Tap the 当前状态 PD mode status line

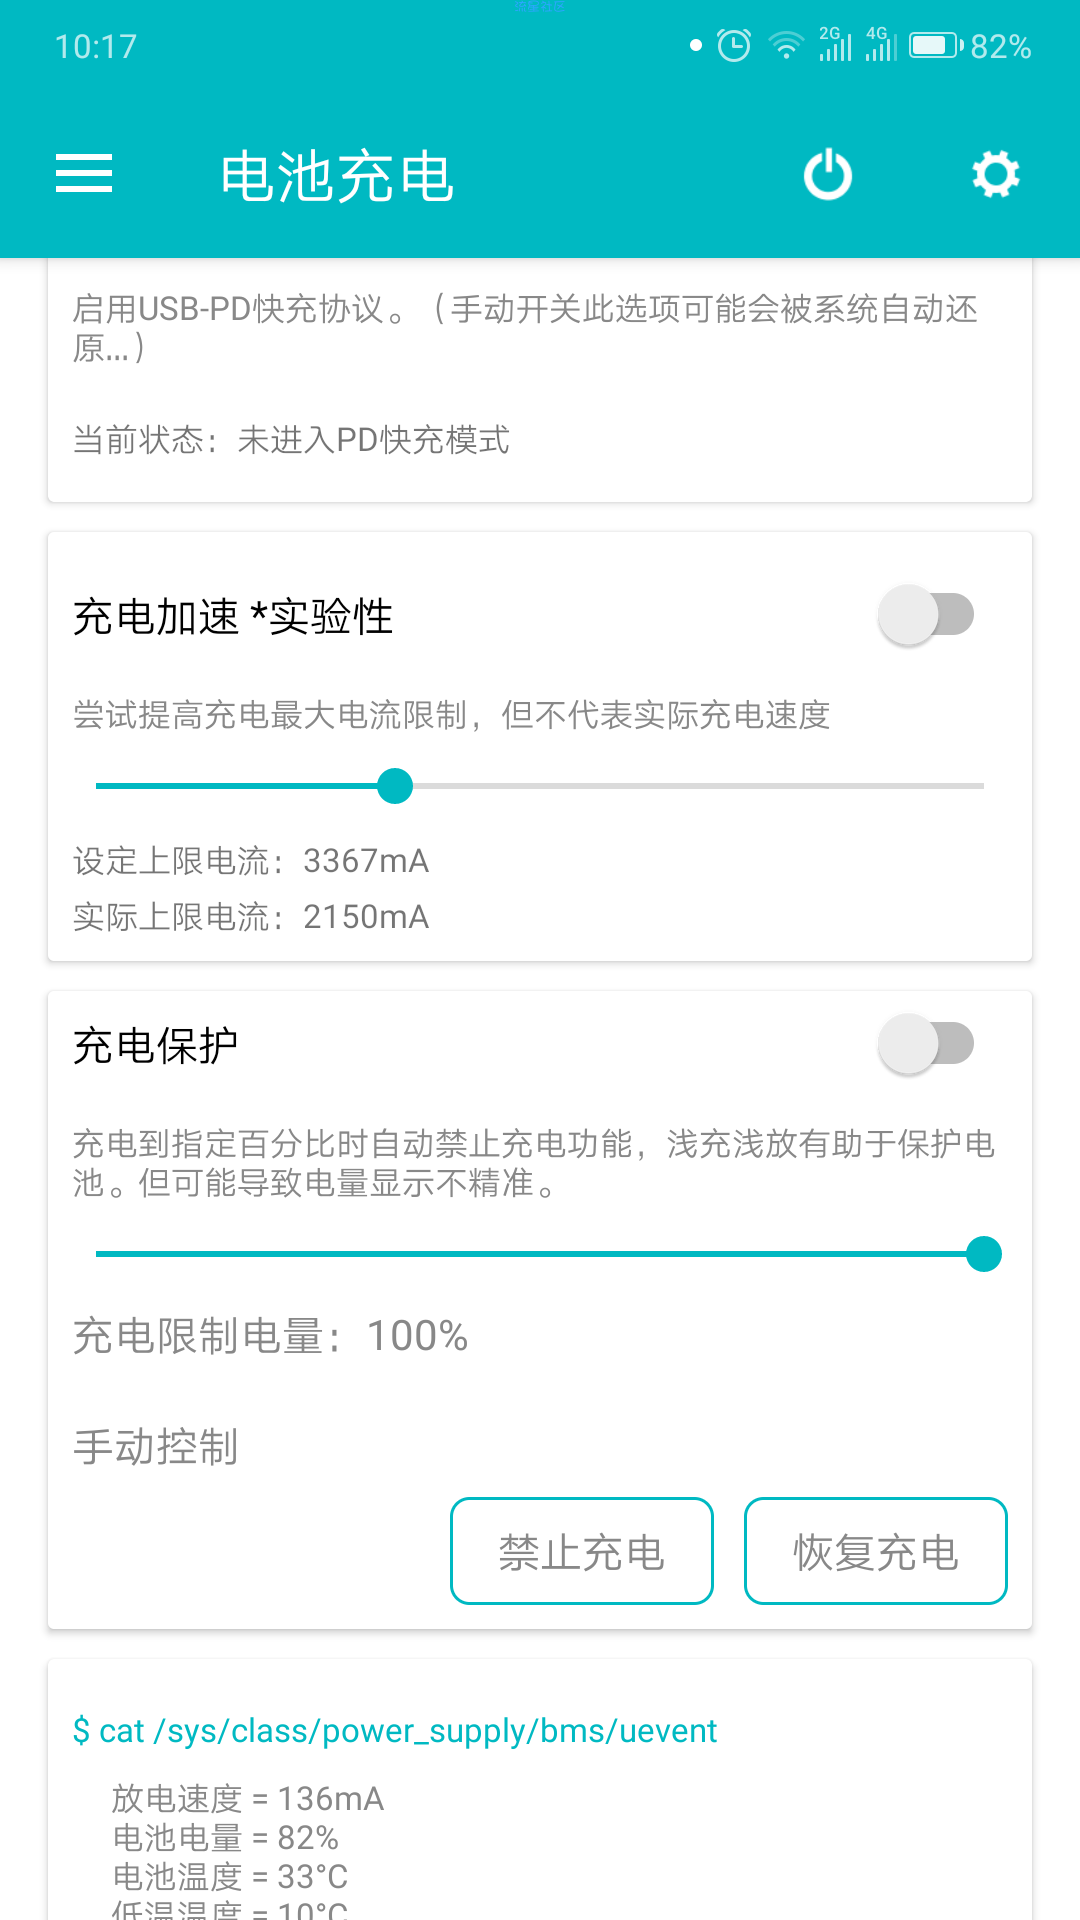291,440
